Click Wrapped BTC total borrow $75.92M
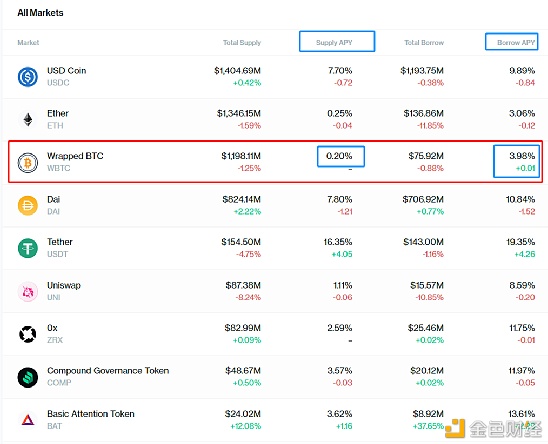548x444 pixels. pyautogui.click(x=426, y=156)
